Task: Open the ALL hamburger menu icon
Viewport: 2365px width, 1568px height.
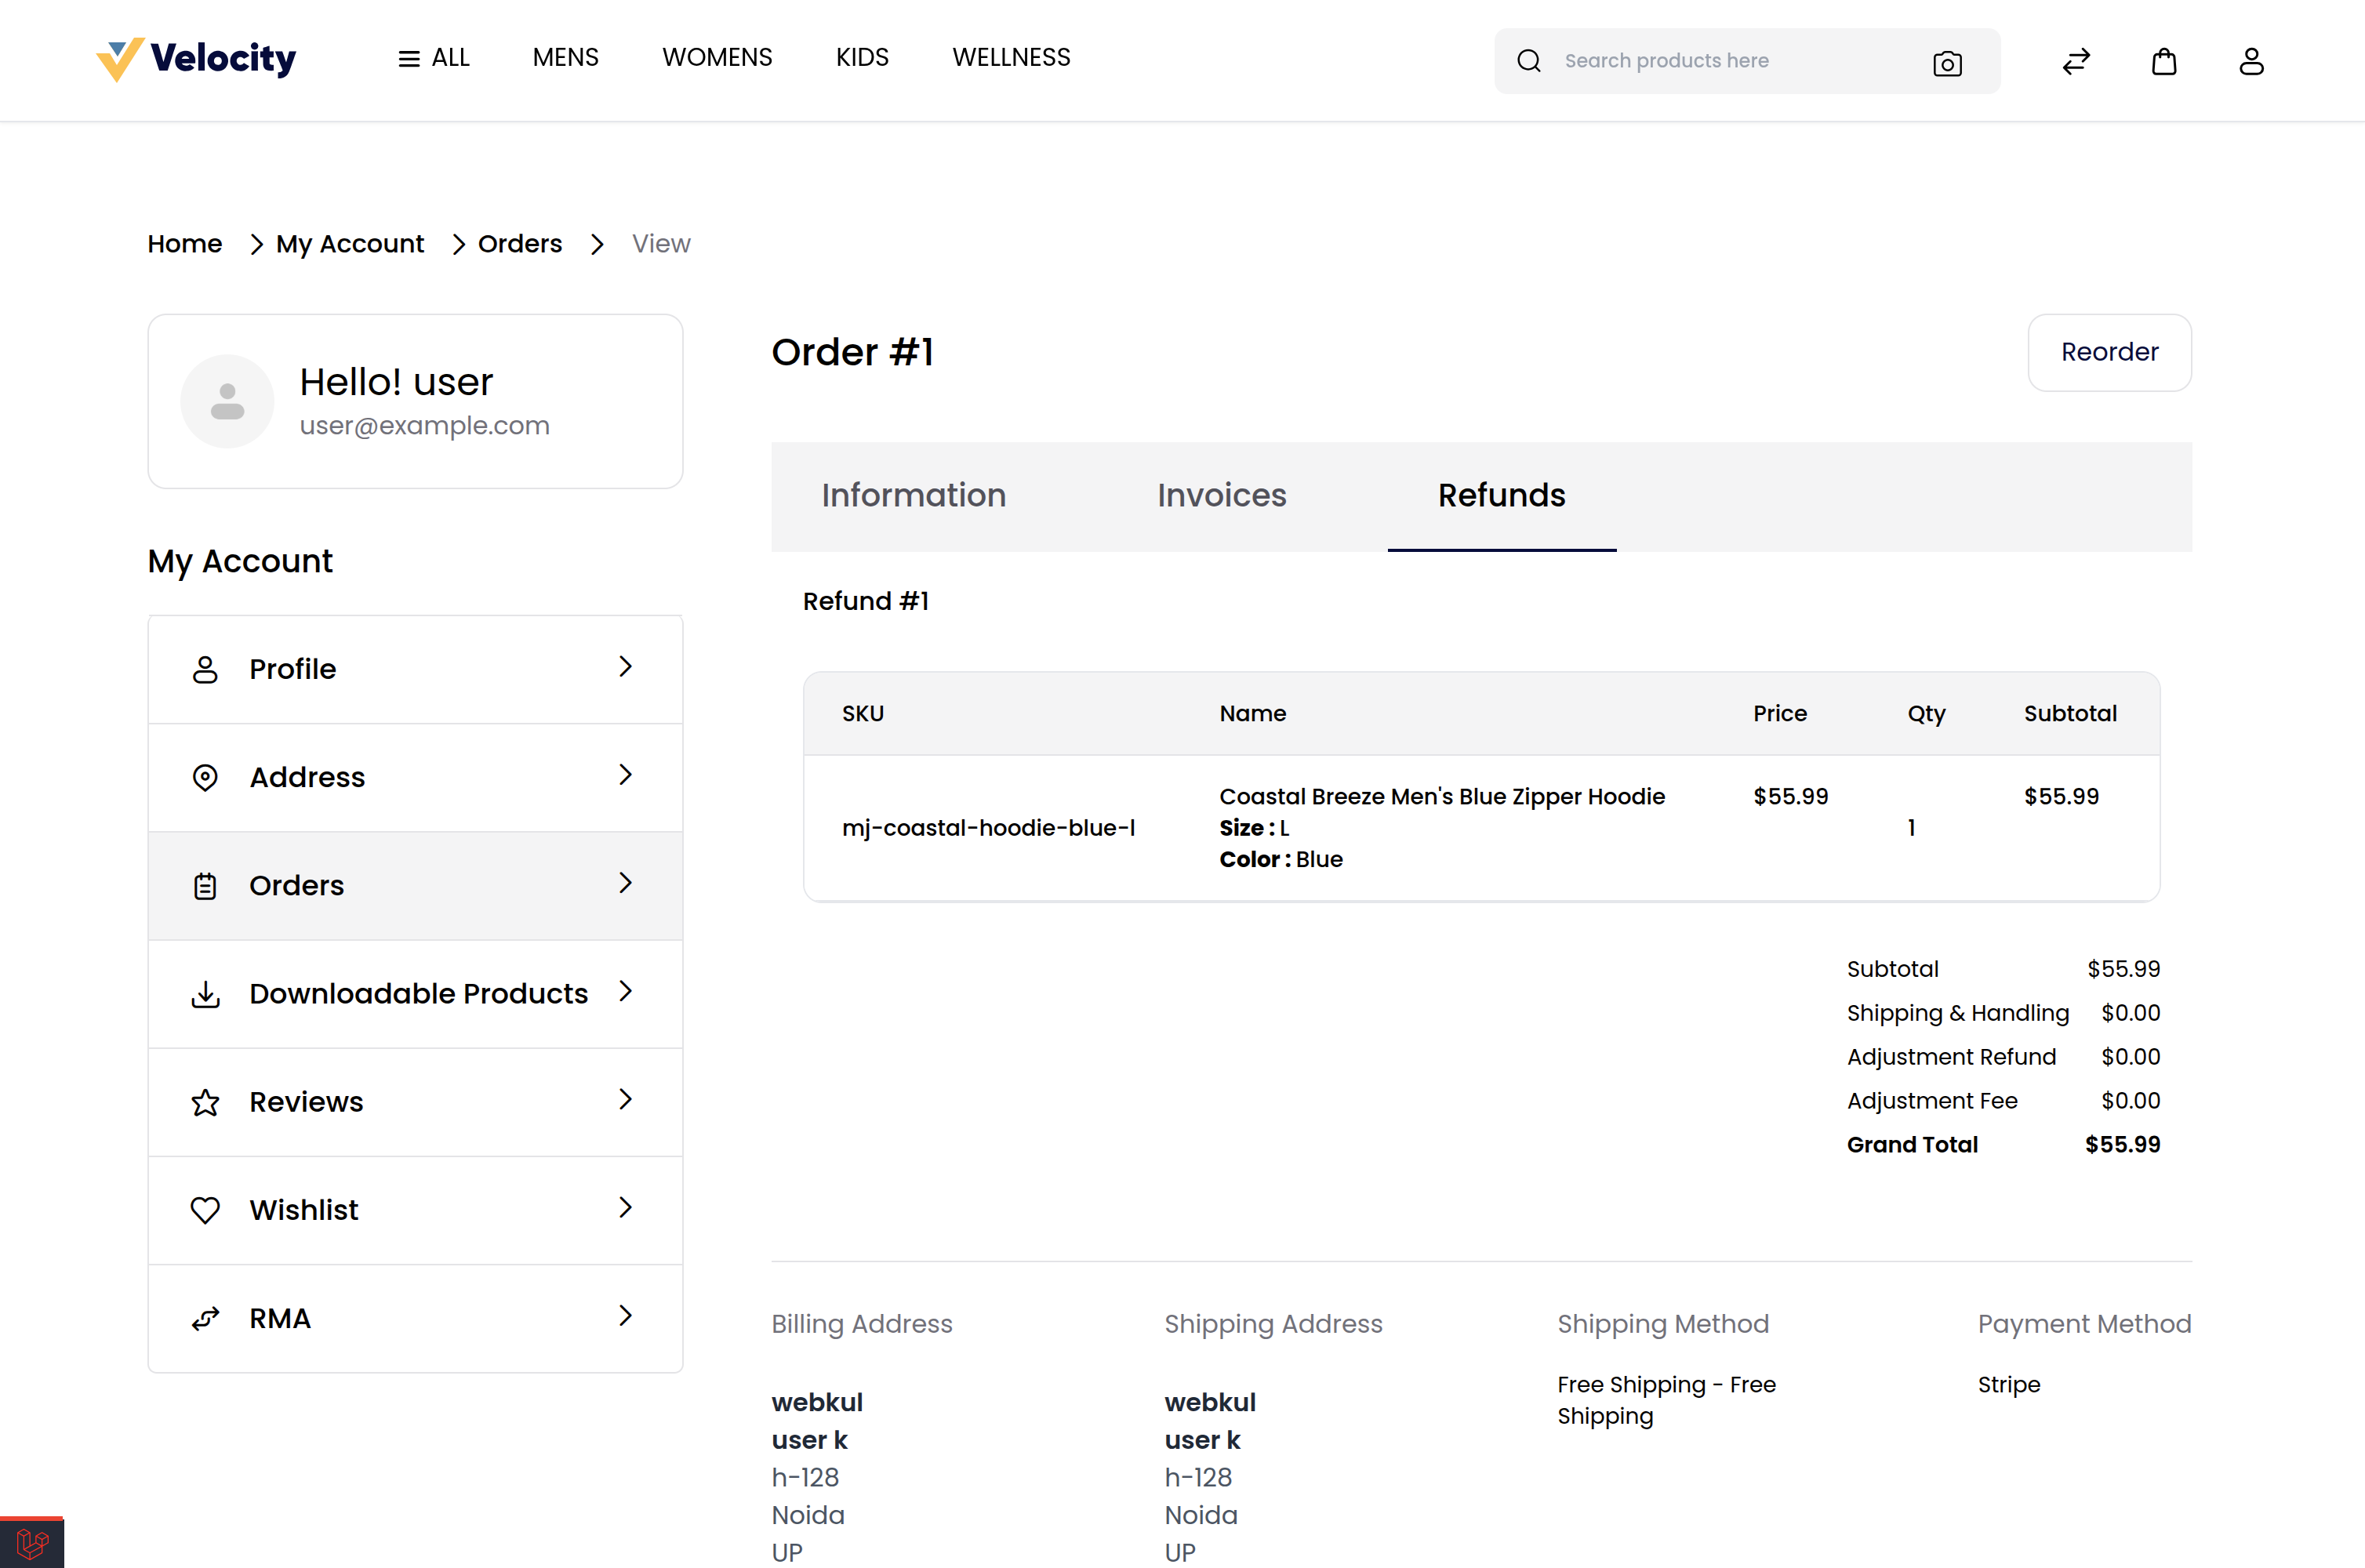Action: [408, 59]
